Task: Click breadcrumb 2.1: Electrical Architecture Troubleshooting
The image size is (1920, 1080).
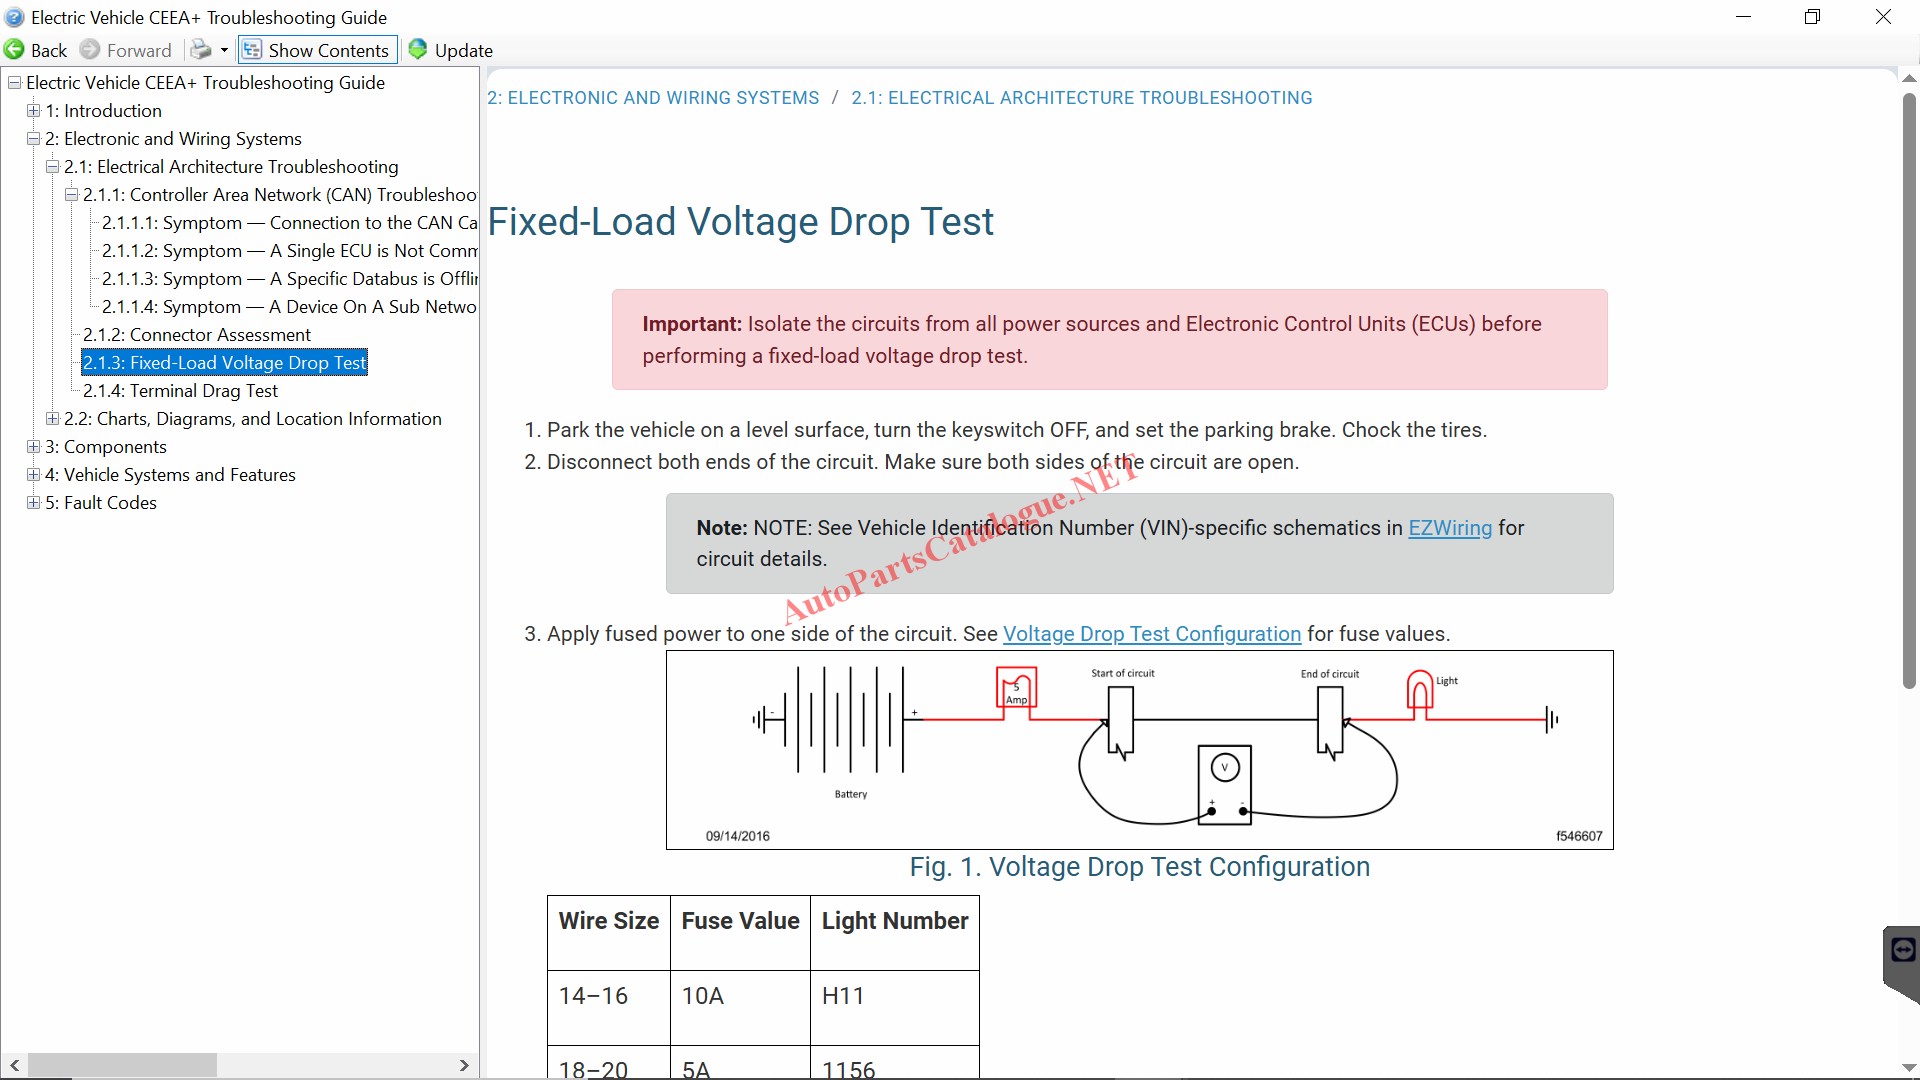Action: 1081,98
